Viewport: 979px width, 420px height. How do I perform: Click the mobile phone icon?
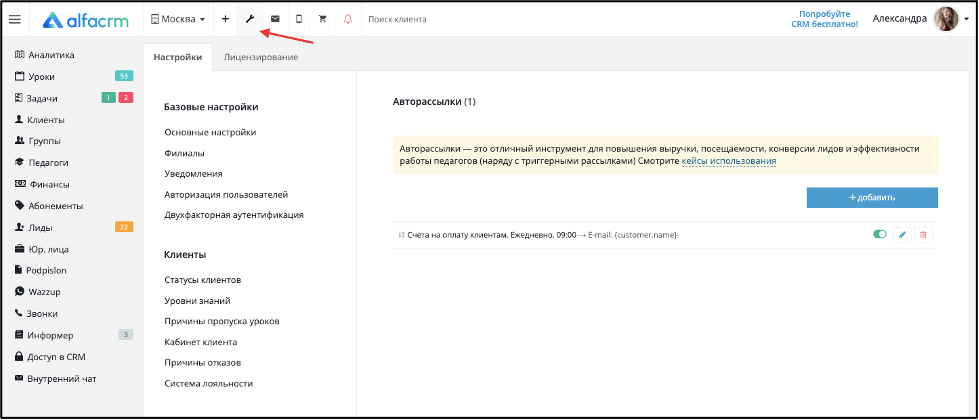pos(299,19)
